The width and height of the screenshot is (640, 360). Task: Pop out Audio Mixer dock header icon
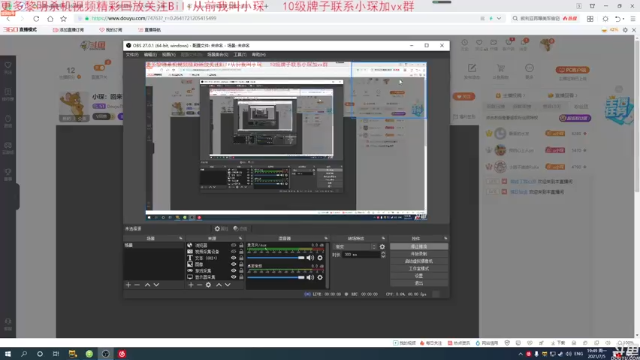pyautogui.click(x=326, y=238)
